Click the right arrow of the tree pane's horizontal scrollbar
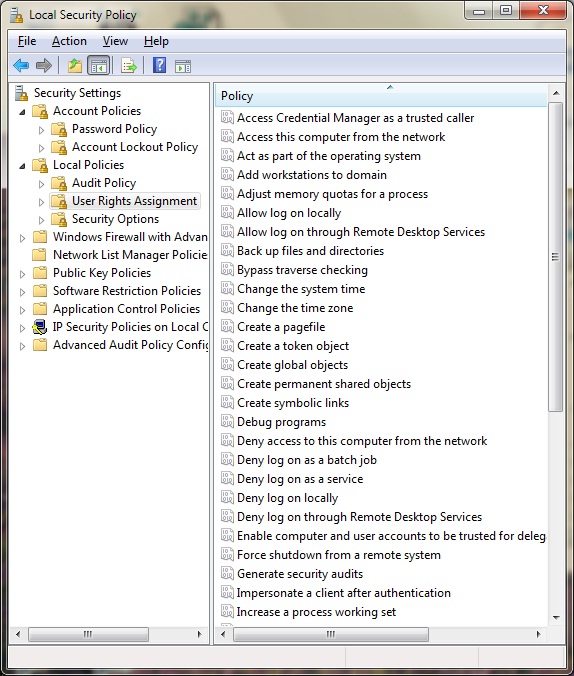The height and width of the screenshot is (676, 574). (199, 634)
